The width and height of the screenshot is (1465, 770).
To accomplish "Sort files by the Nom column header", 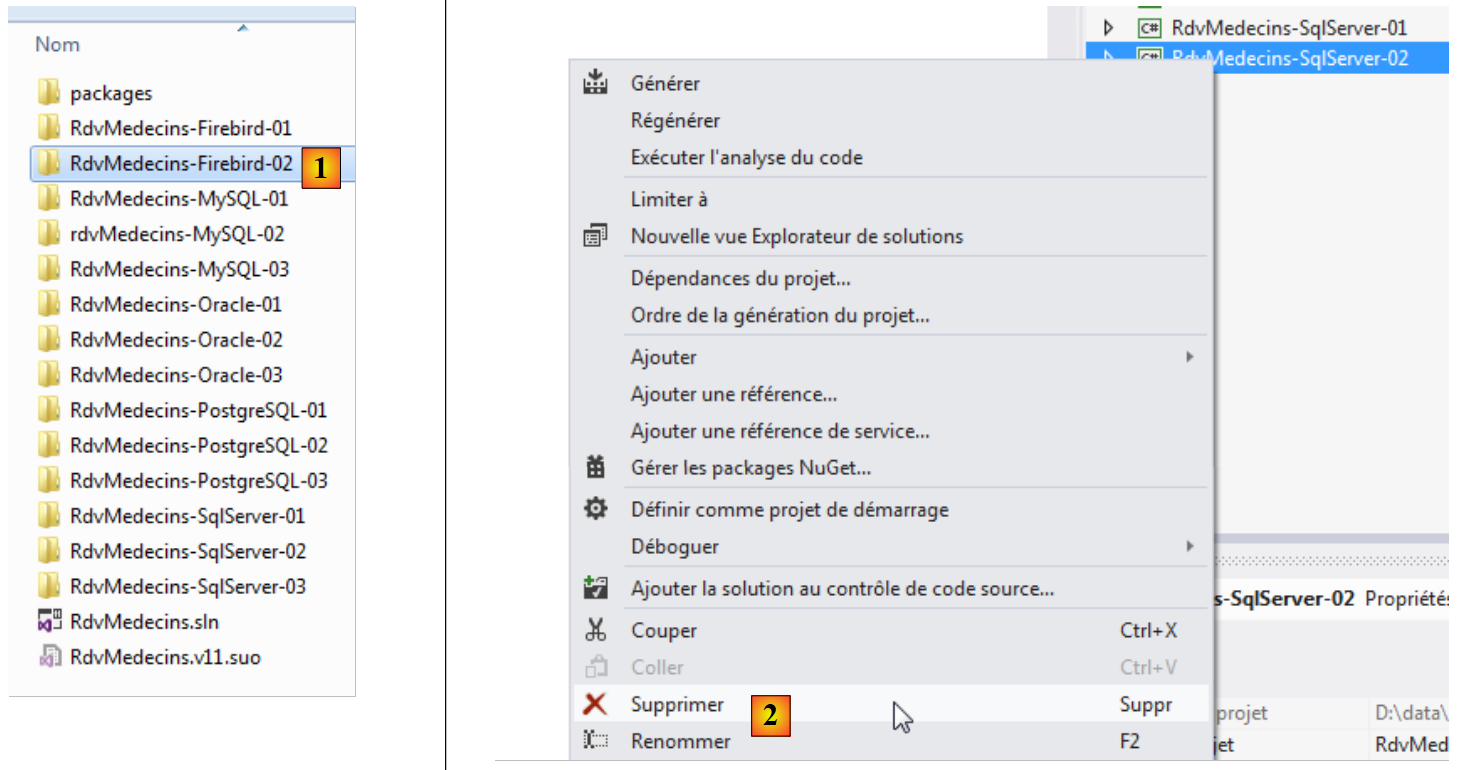I will click(57, 45).
